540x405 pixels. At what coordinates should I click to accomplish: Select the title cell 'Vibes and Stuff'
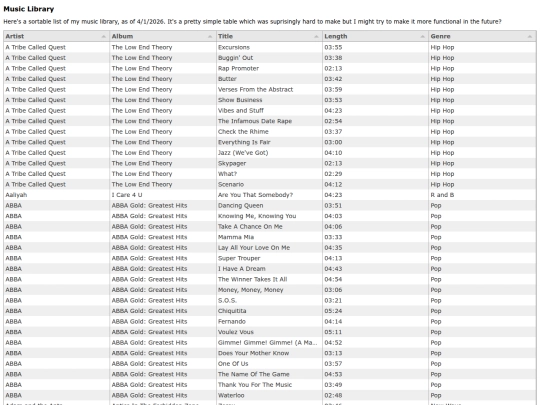pyautogui.click(x=269, y=111)
